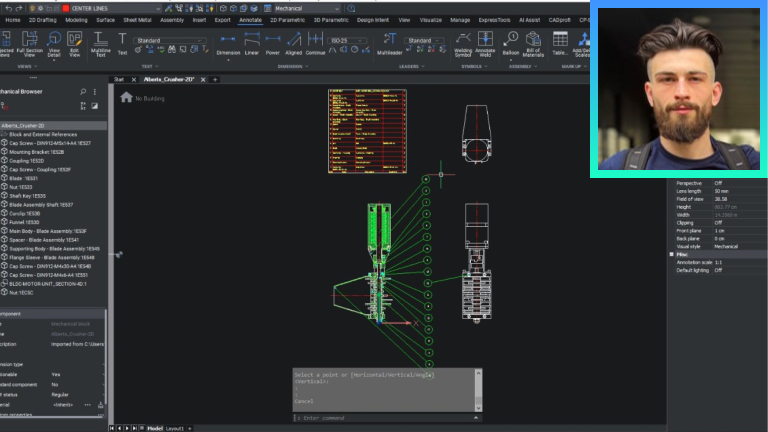Select Mounting Bracket in Mechanical Browser

[x=36, y=152]
